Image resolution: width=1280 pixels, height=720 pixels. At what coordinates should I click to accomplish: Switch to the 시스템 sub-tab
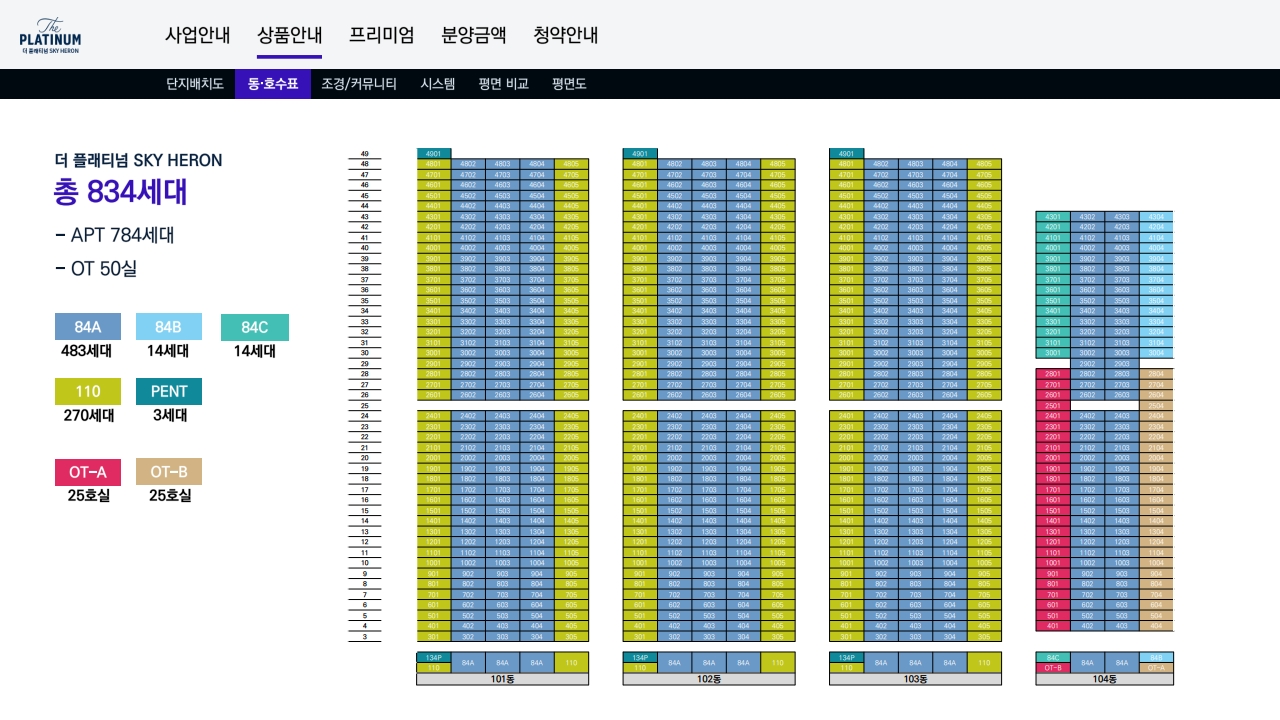point(438,84)
